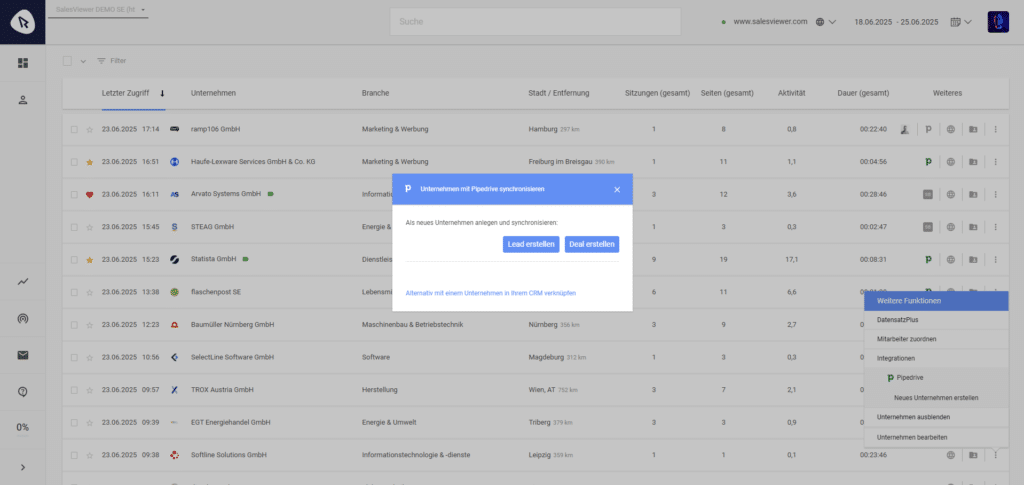Open the broadcast signal icon in sidebar
This screenshot has width=1024, height=485.
[23, 319]
